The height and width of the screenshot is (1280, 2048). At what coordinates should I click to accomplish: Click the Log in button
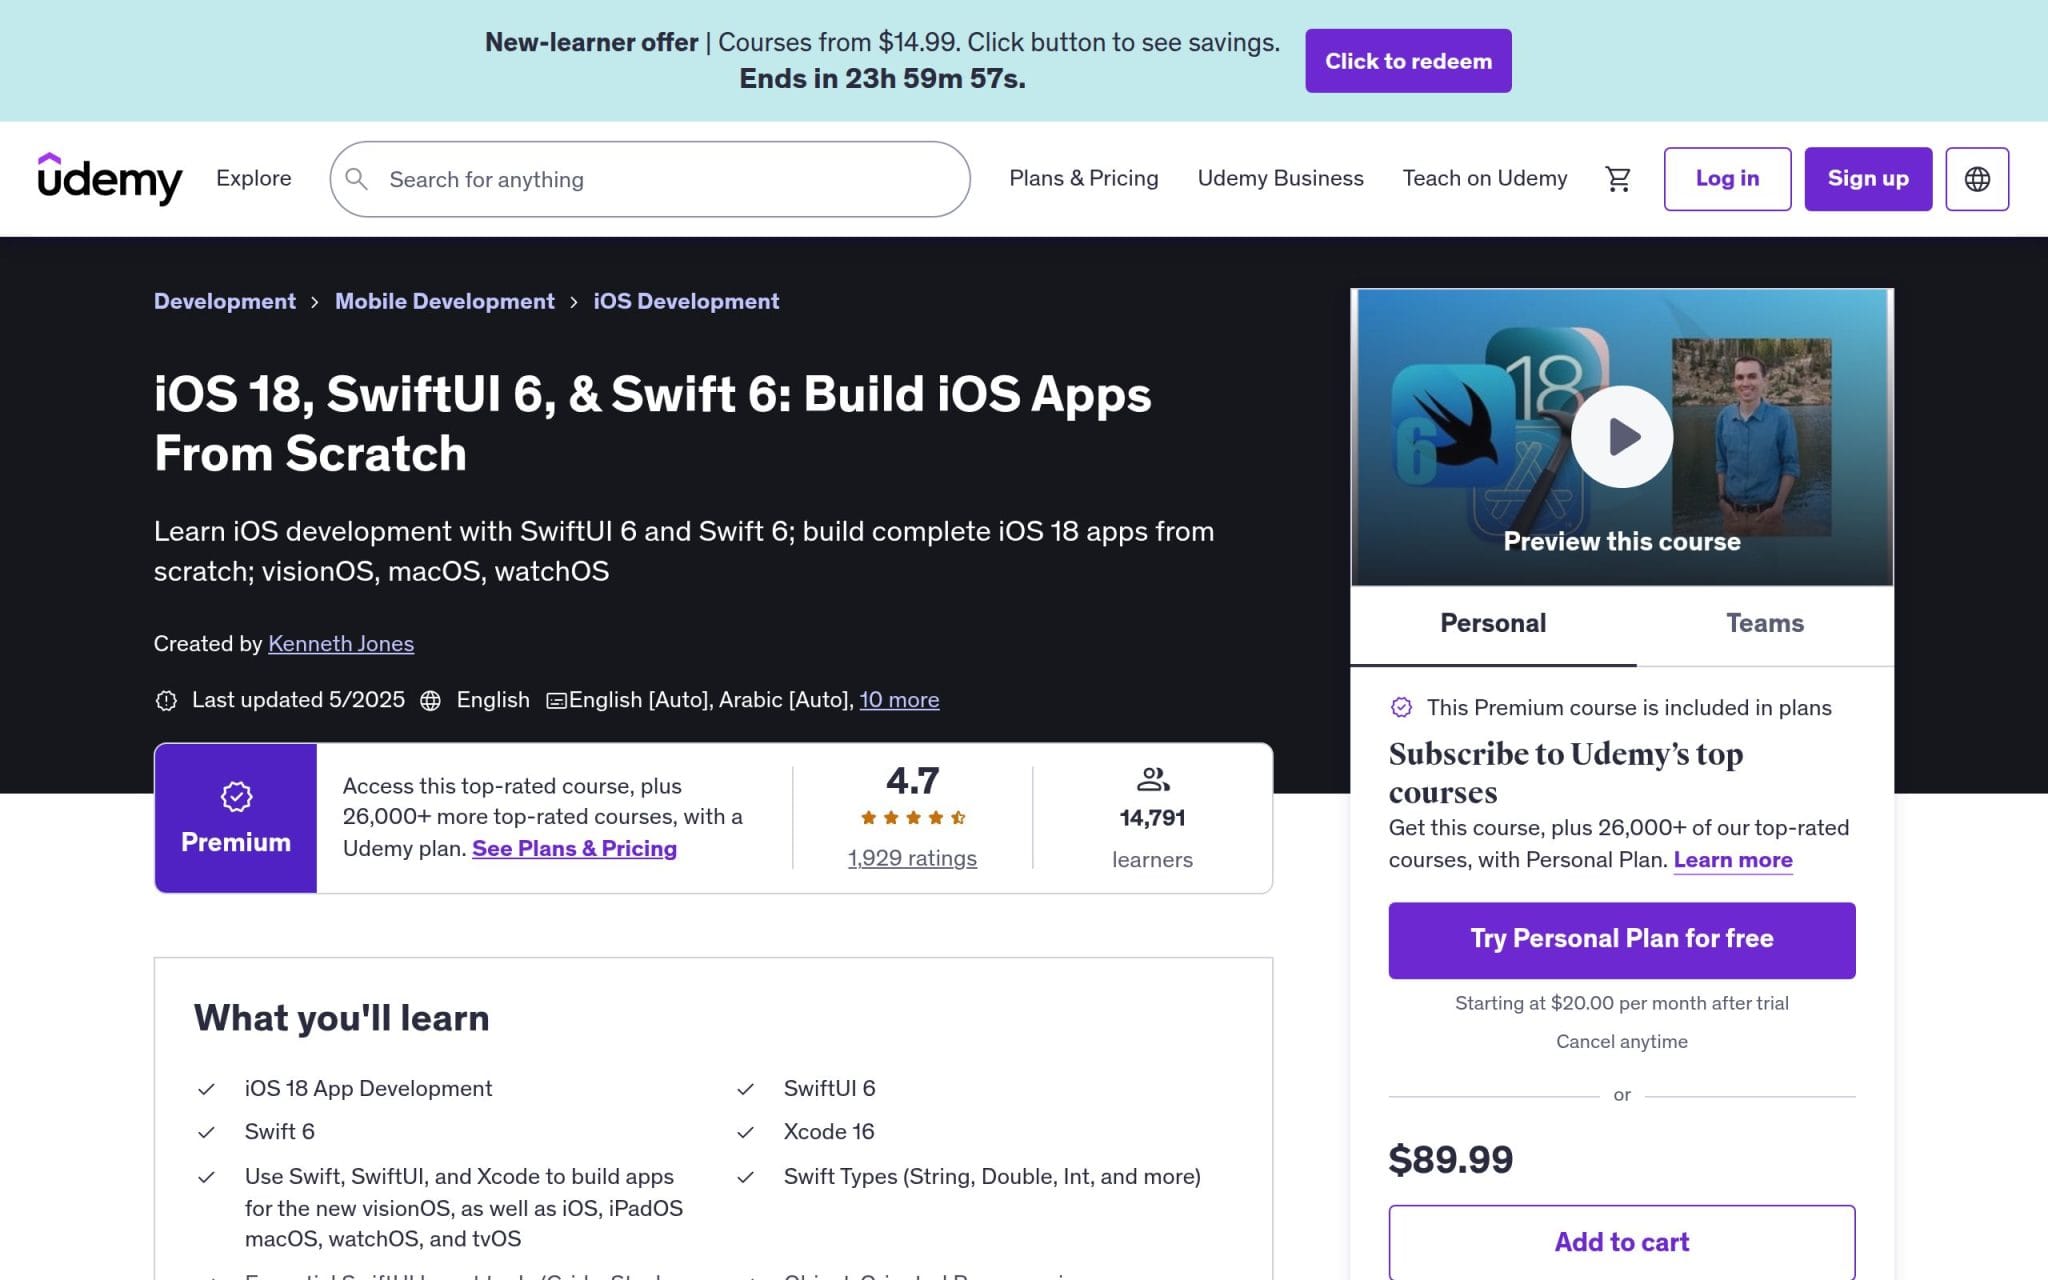tap(1727, 179)
